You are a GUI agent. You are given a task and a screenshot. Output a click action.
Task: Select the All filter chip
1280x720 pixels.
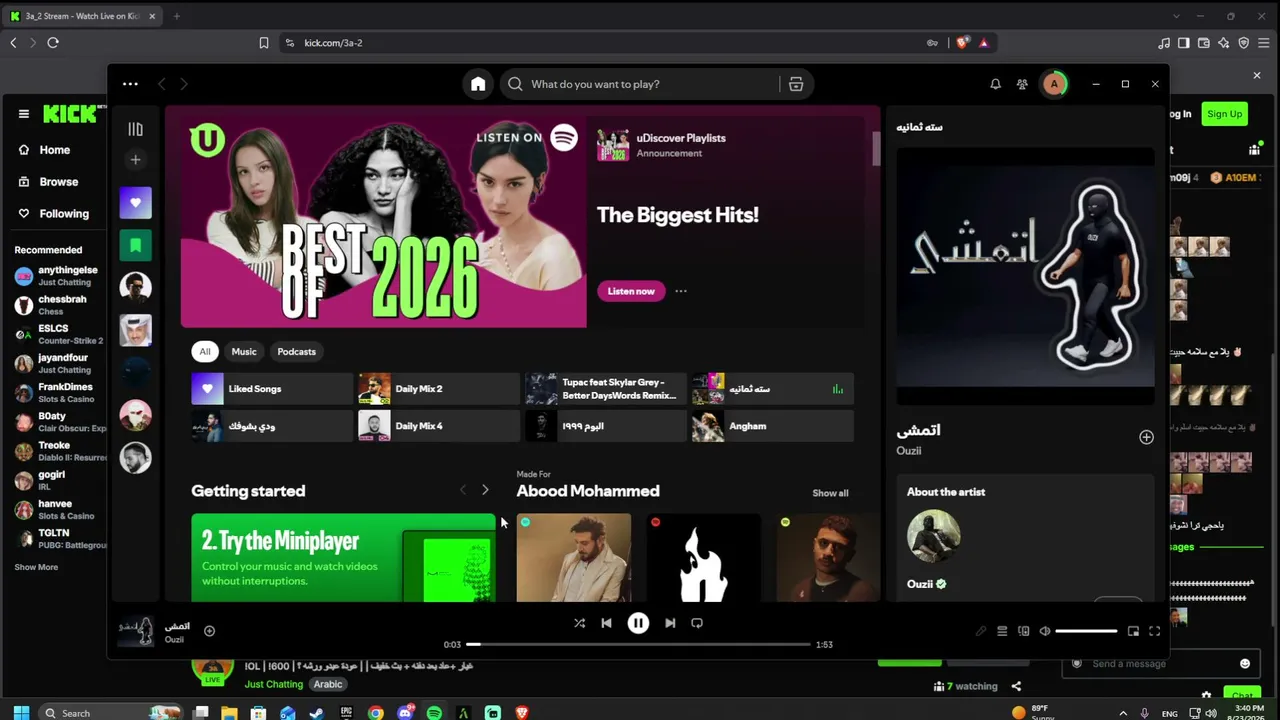pyautogui.click(x=205, y=351)
